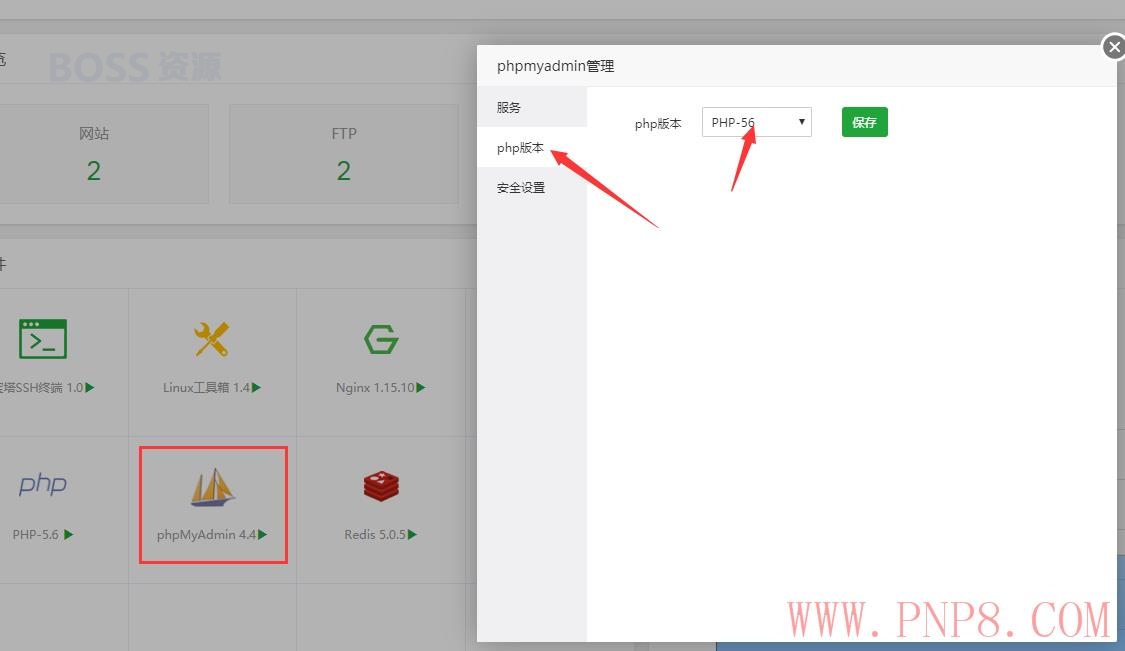This screenshot has width=1125, height=651.
Task: Click the play arrow next to PHP-5.6
Action: (x=69, y=535)
